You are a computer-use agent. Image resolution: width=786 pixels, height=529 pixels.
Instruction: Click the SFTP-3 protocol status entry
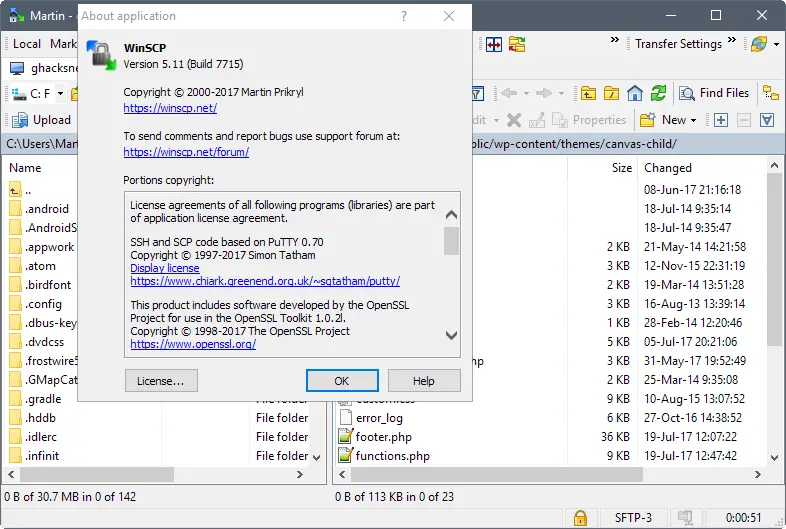pos(633,517)
